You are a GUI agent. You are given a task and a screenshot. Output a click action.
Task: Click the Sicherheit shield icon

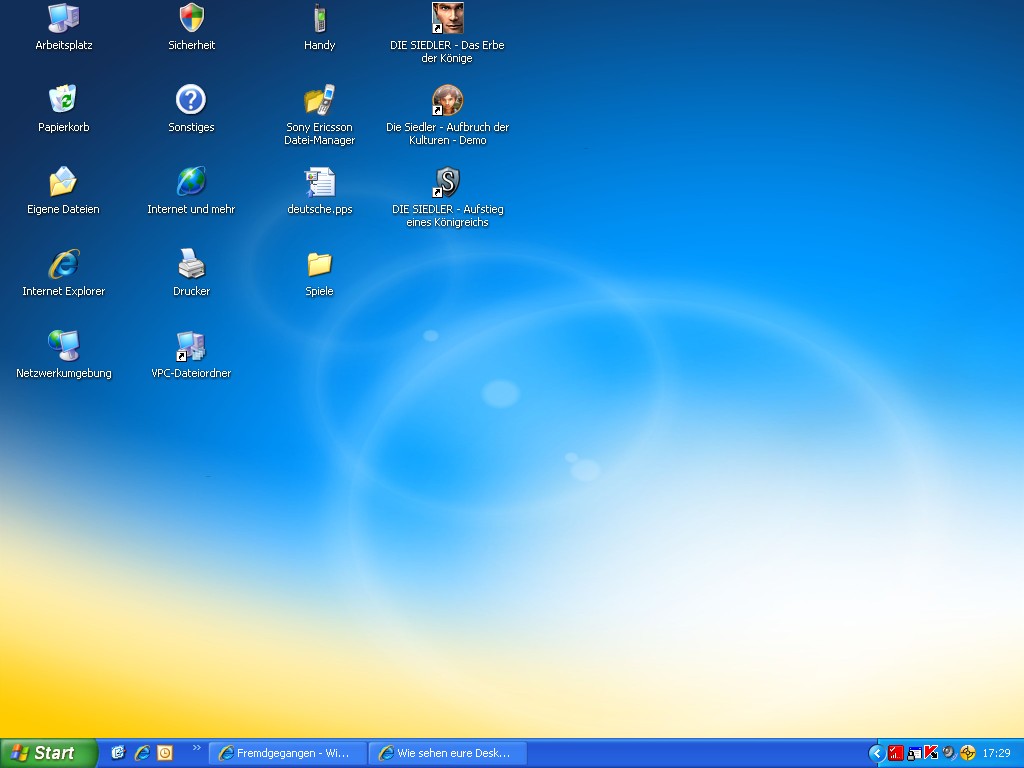(x=191, y=18)
